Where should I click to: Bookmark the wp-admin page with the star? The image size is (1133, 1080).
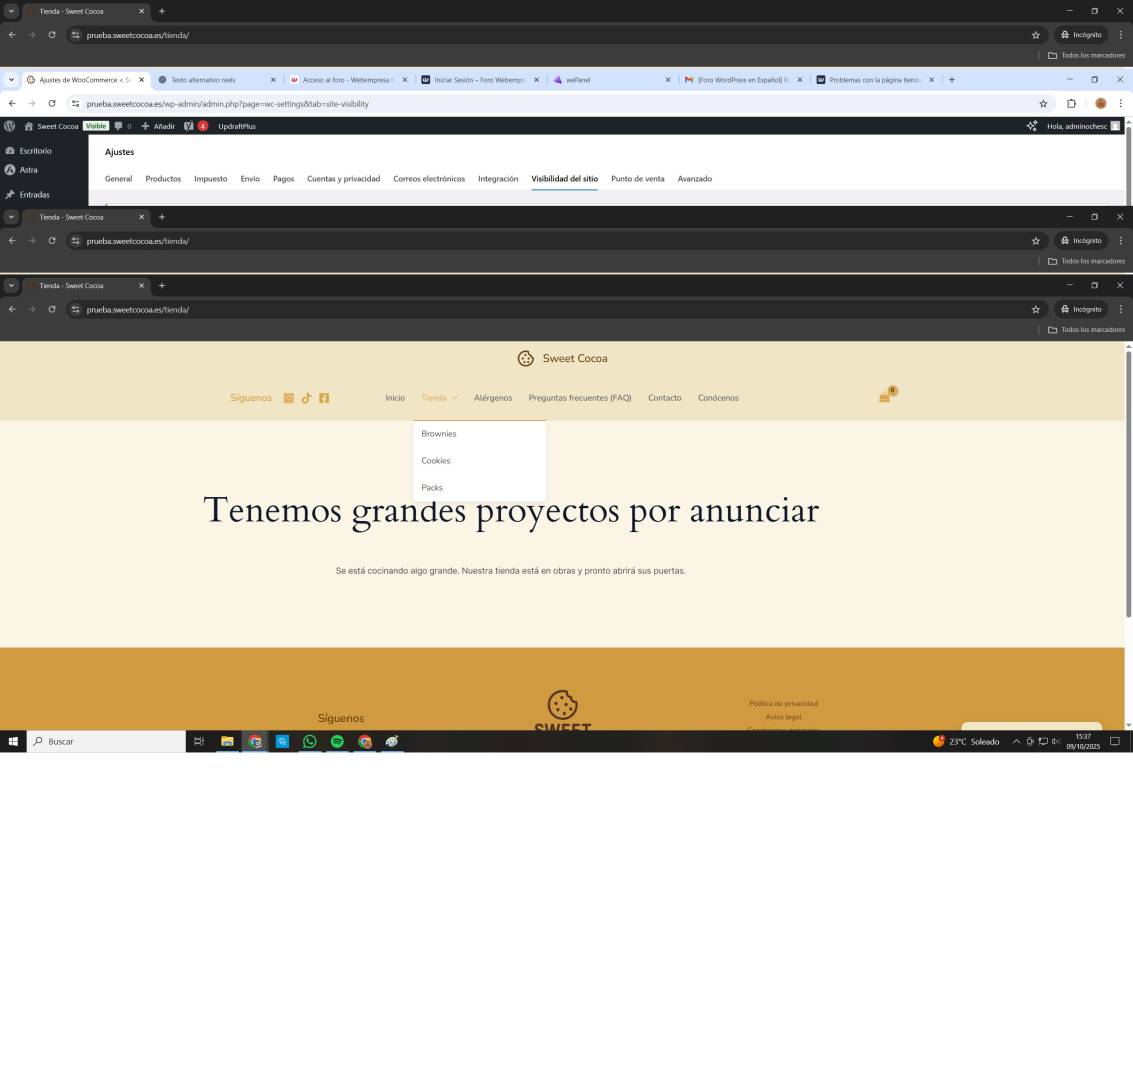(x=1043, y=103)
